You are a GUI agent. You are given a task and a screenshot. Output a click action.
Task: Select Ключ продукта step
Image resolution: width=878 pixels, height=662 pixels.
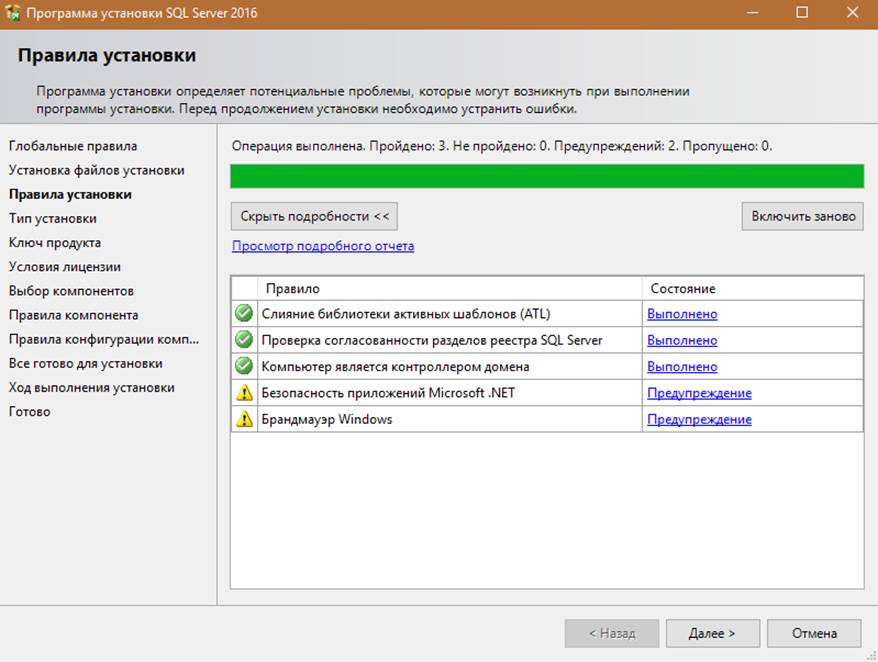(x=55, y=243)
